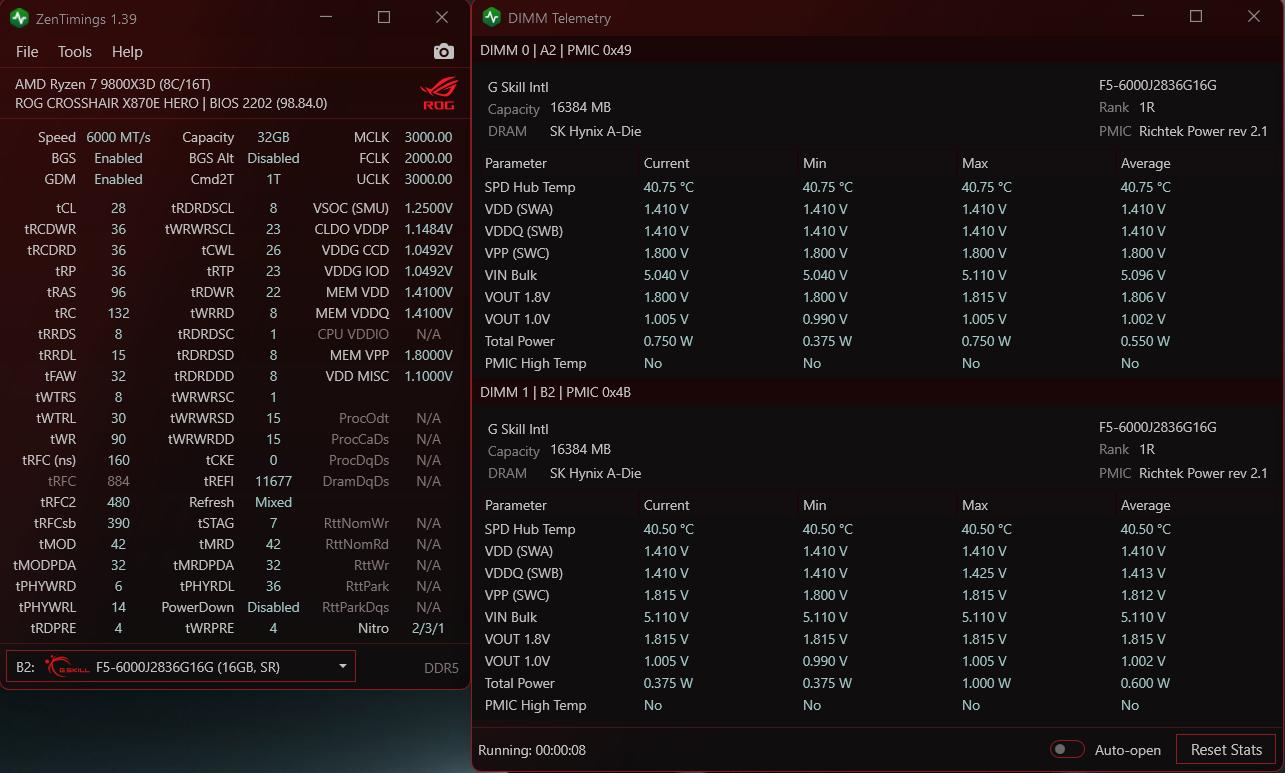
Task: Click the Speed value 6000 MT/s
Action: [x=118, y=137]
